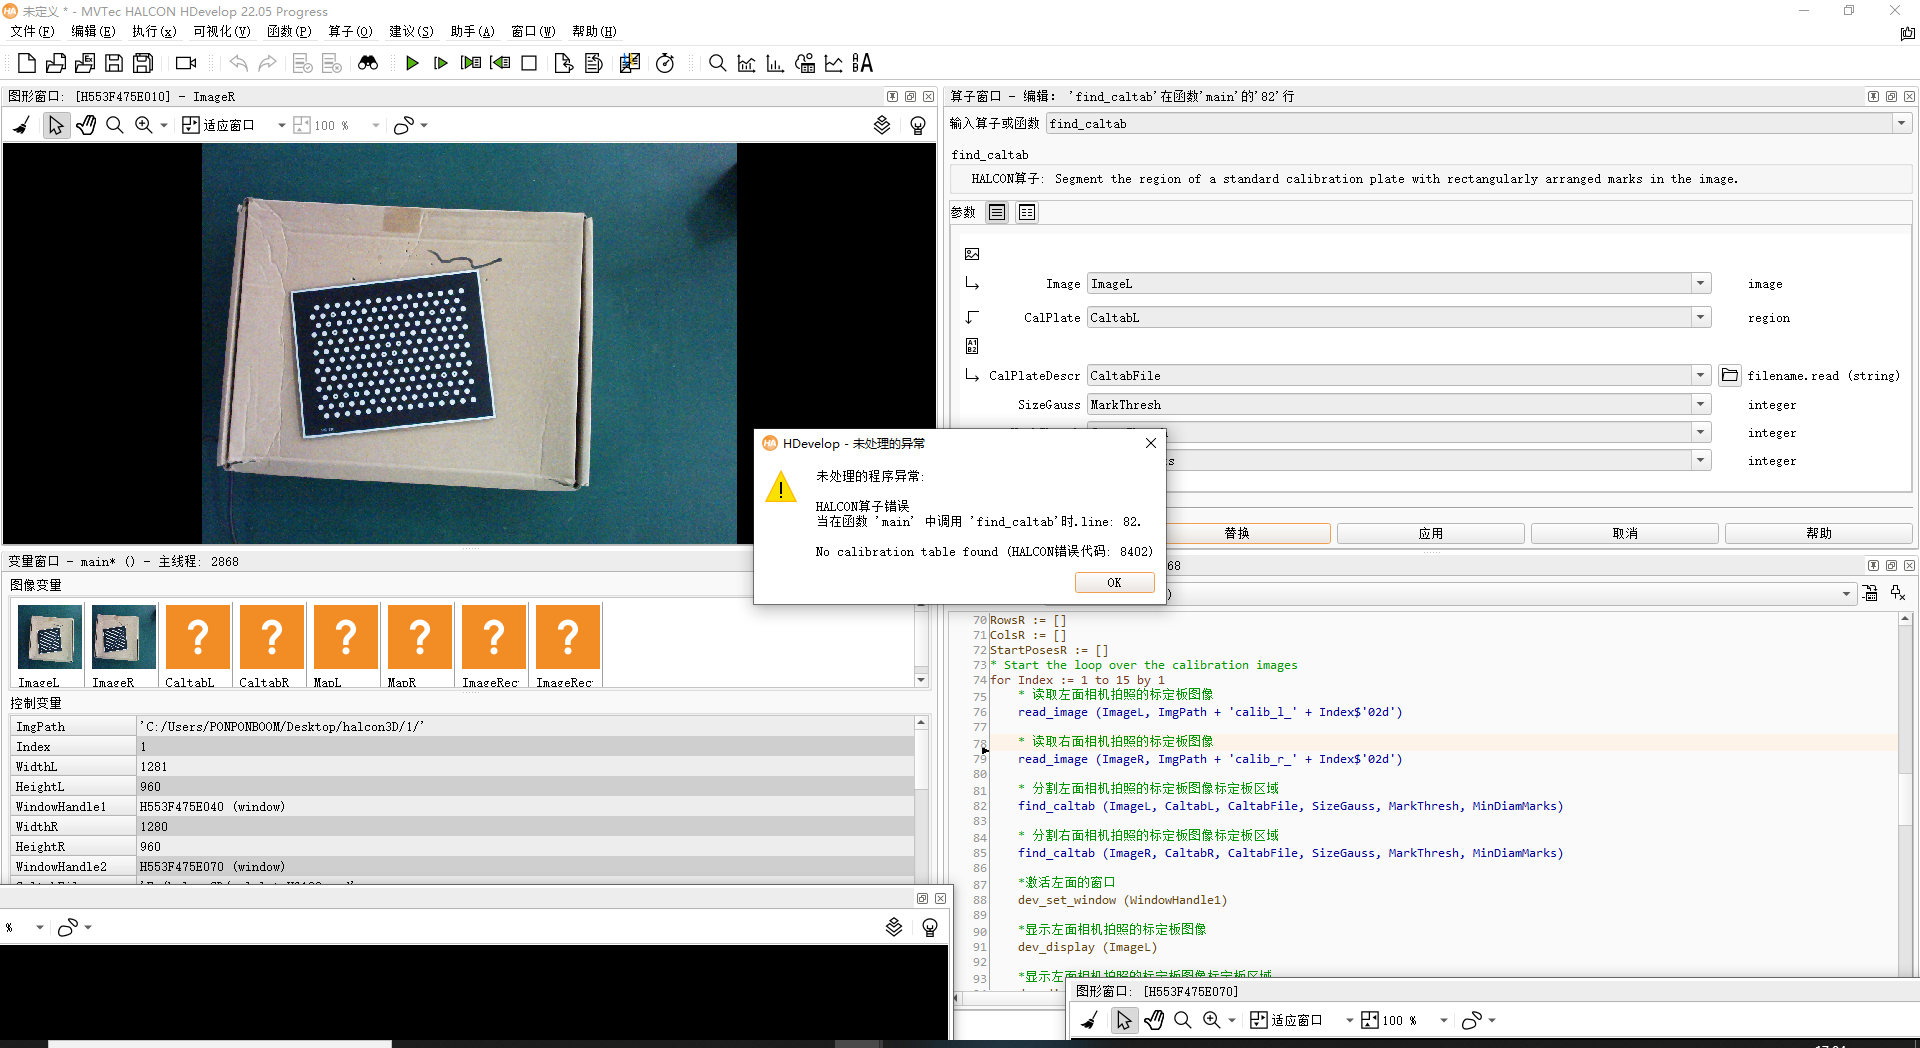Stop program execution with square icon
Viewport: 1920px width, 1048px height.
tap(529, 63)
